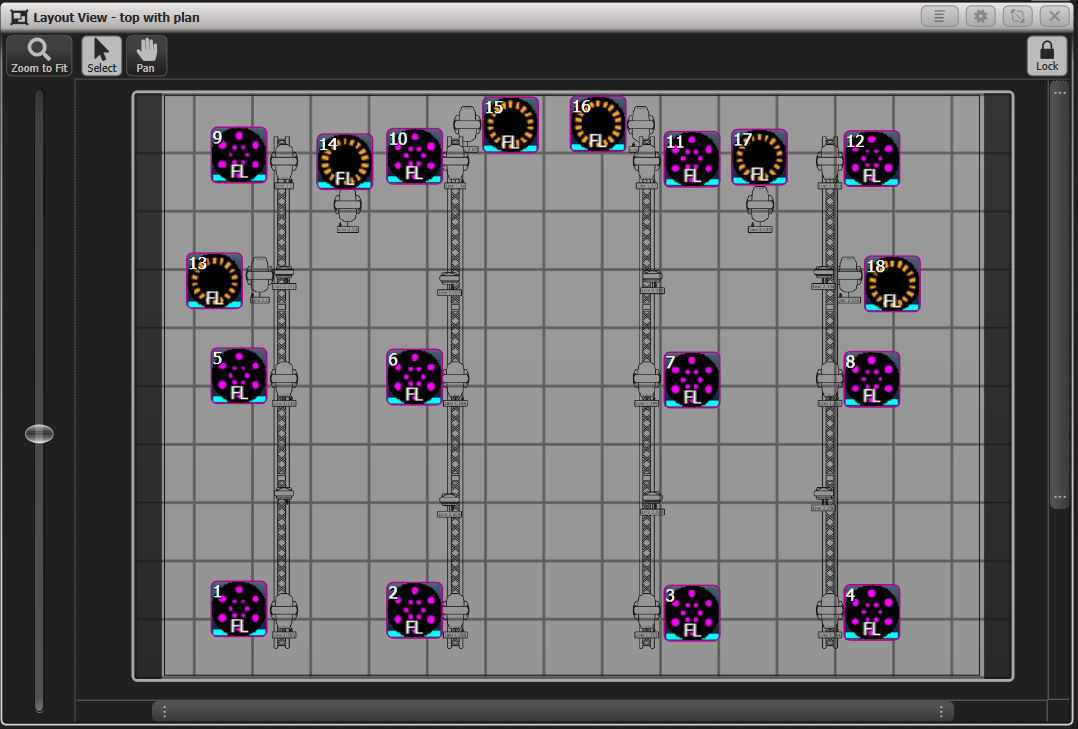
Task: Select magenta fixture number 3
Action: [692, 613]
